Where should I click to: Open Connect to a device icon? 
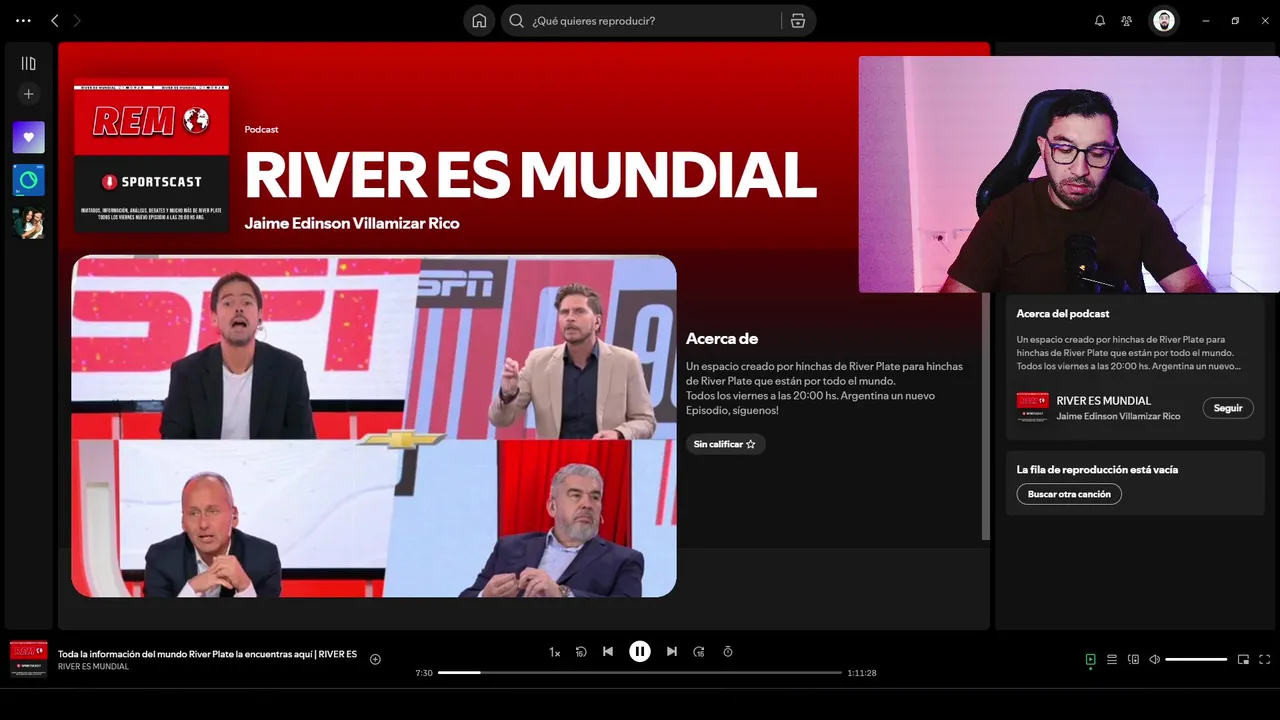tap(1133, 660)
